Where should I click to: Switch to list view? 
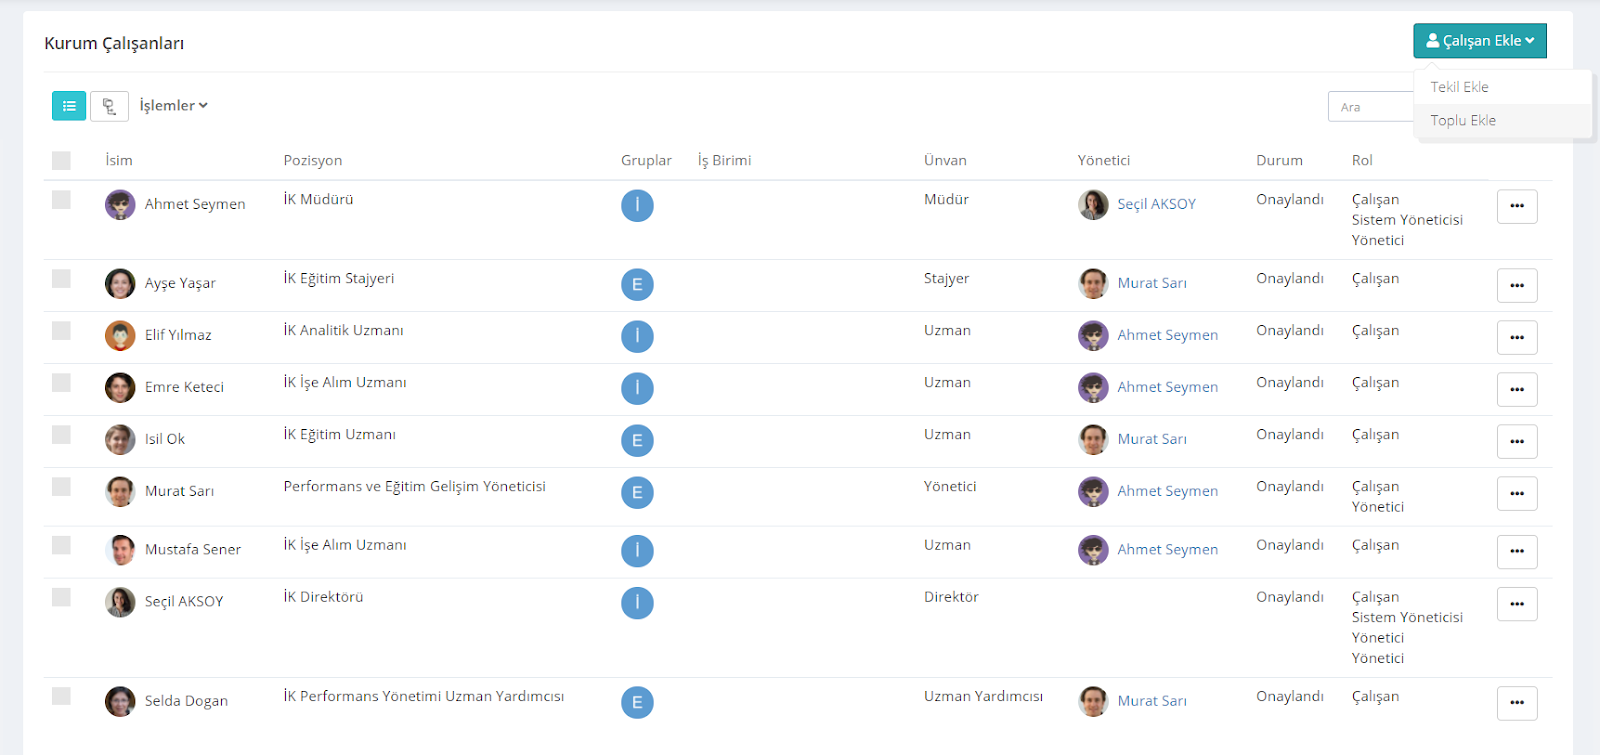click(x=69, y=106)
